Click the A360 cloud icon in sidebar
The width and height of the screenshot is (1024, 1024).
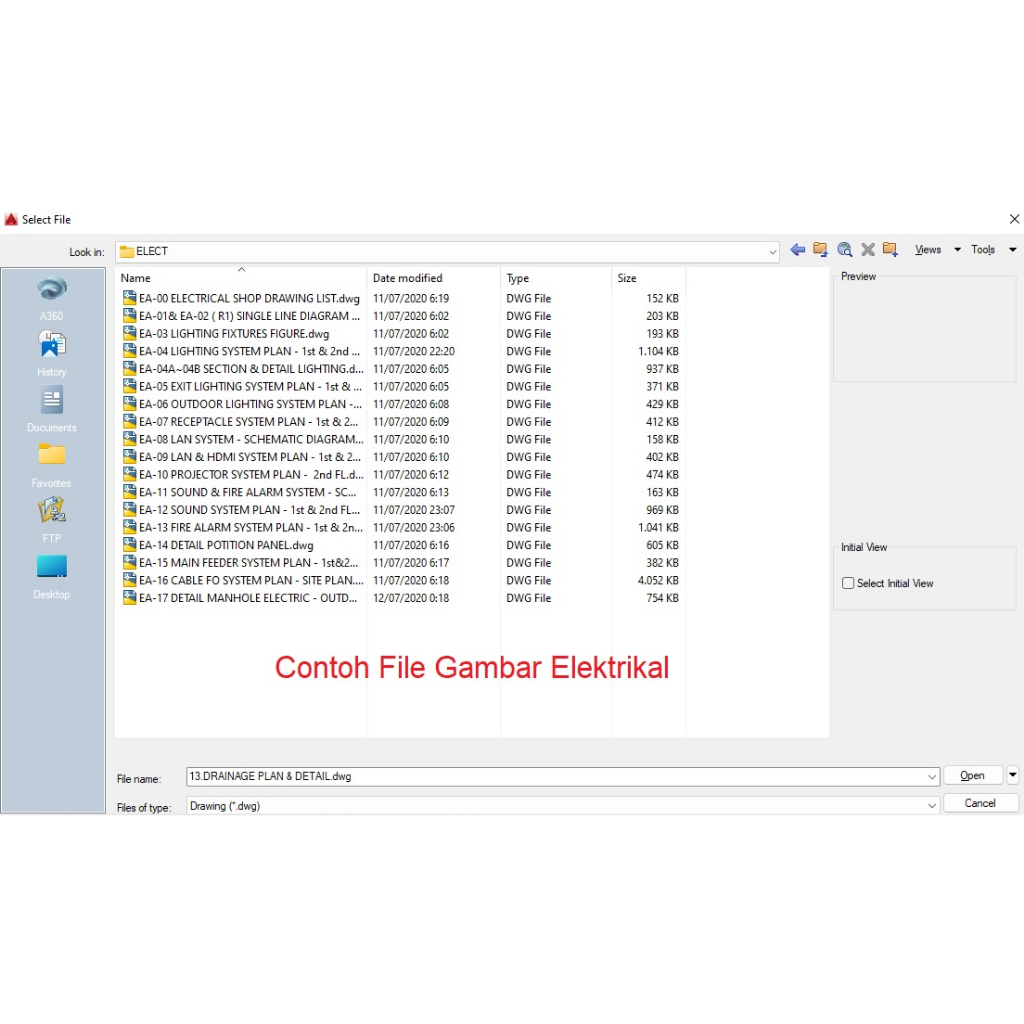52,291
